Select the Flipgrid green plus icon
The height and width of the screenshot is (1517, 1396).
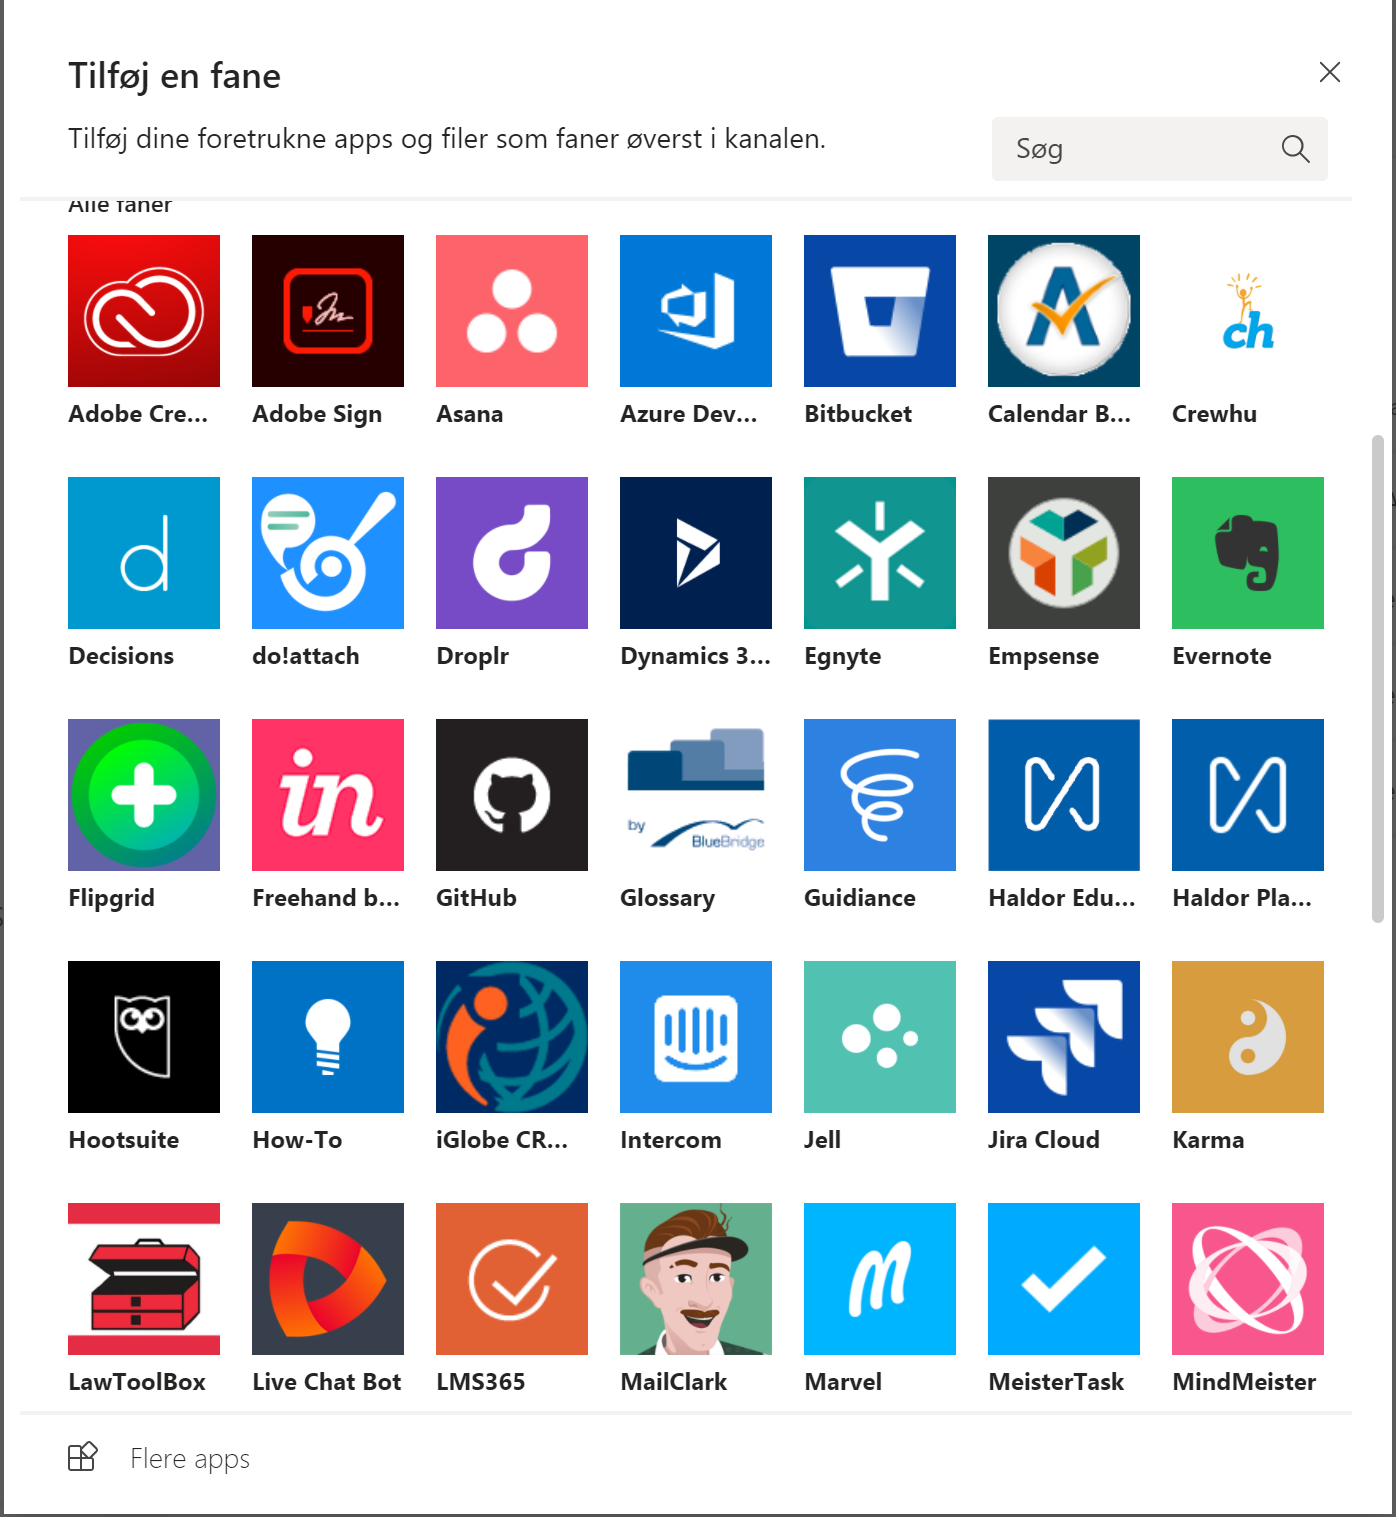[144, 795]
